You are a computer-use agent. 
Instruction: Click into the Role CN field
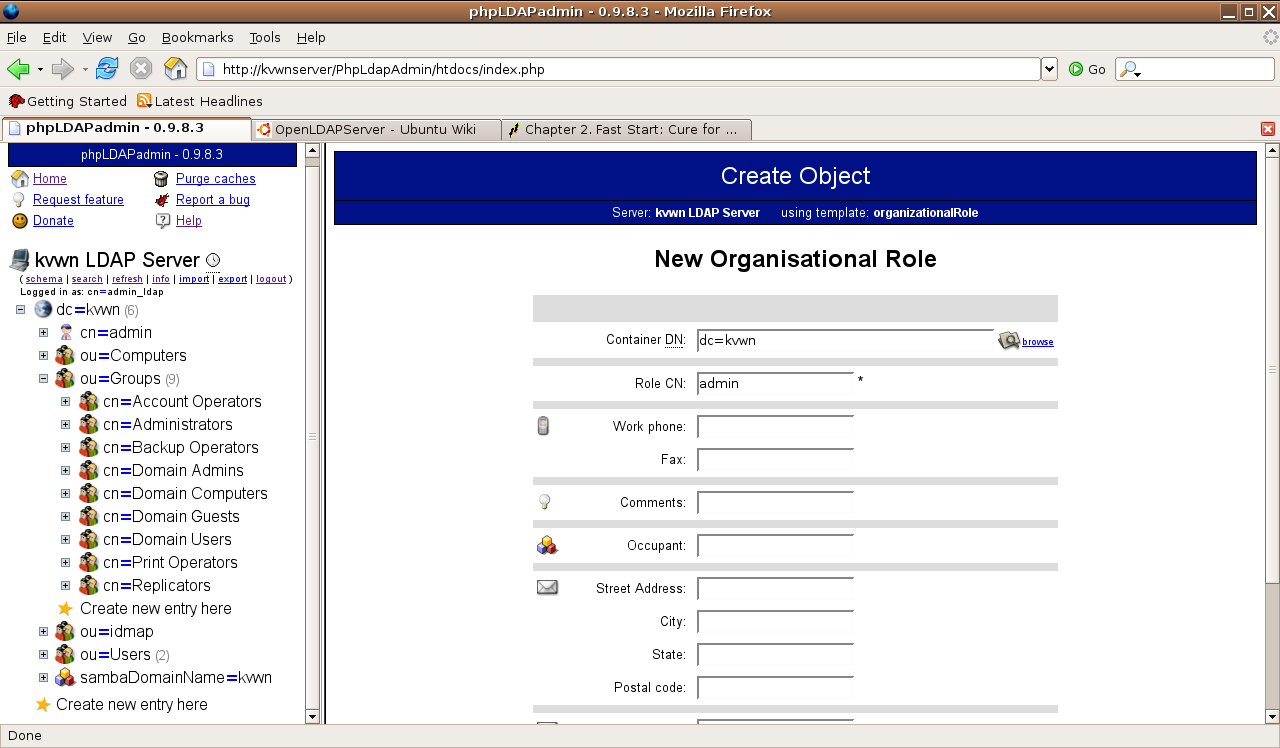pyautogui.click(x=775, y=383)
